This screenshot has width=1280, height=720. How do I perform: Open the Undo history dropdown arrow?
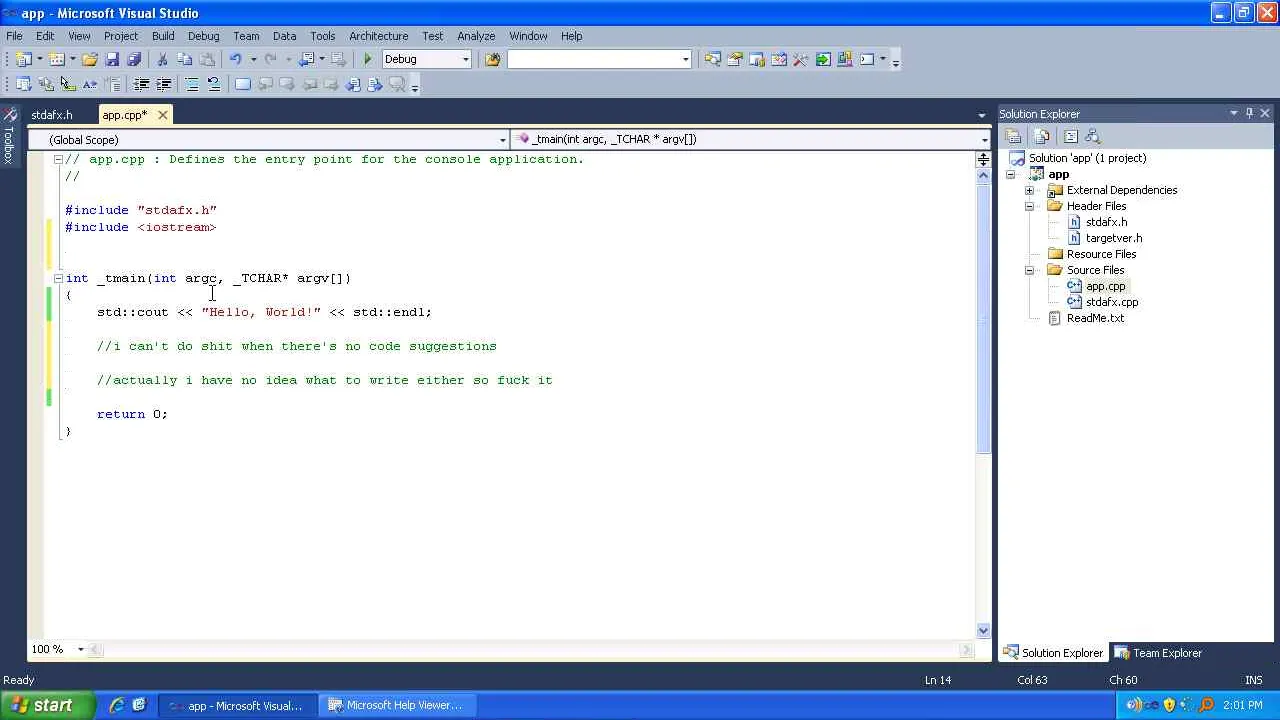click(x=253, y=59)
